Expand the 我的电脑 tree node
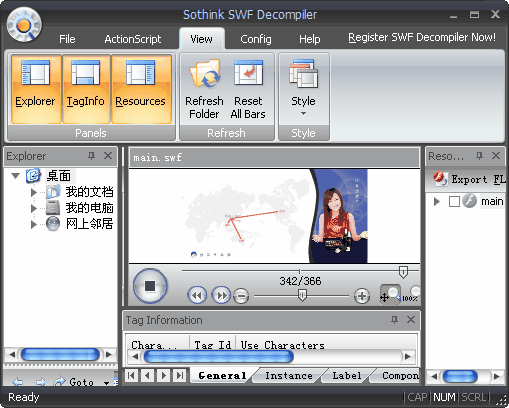509x408 pixels. coord(33,208)
